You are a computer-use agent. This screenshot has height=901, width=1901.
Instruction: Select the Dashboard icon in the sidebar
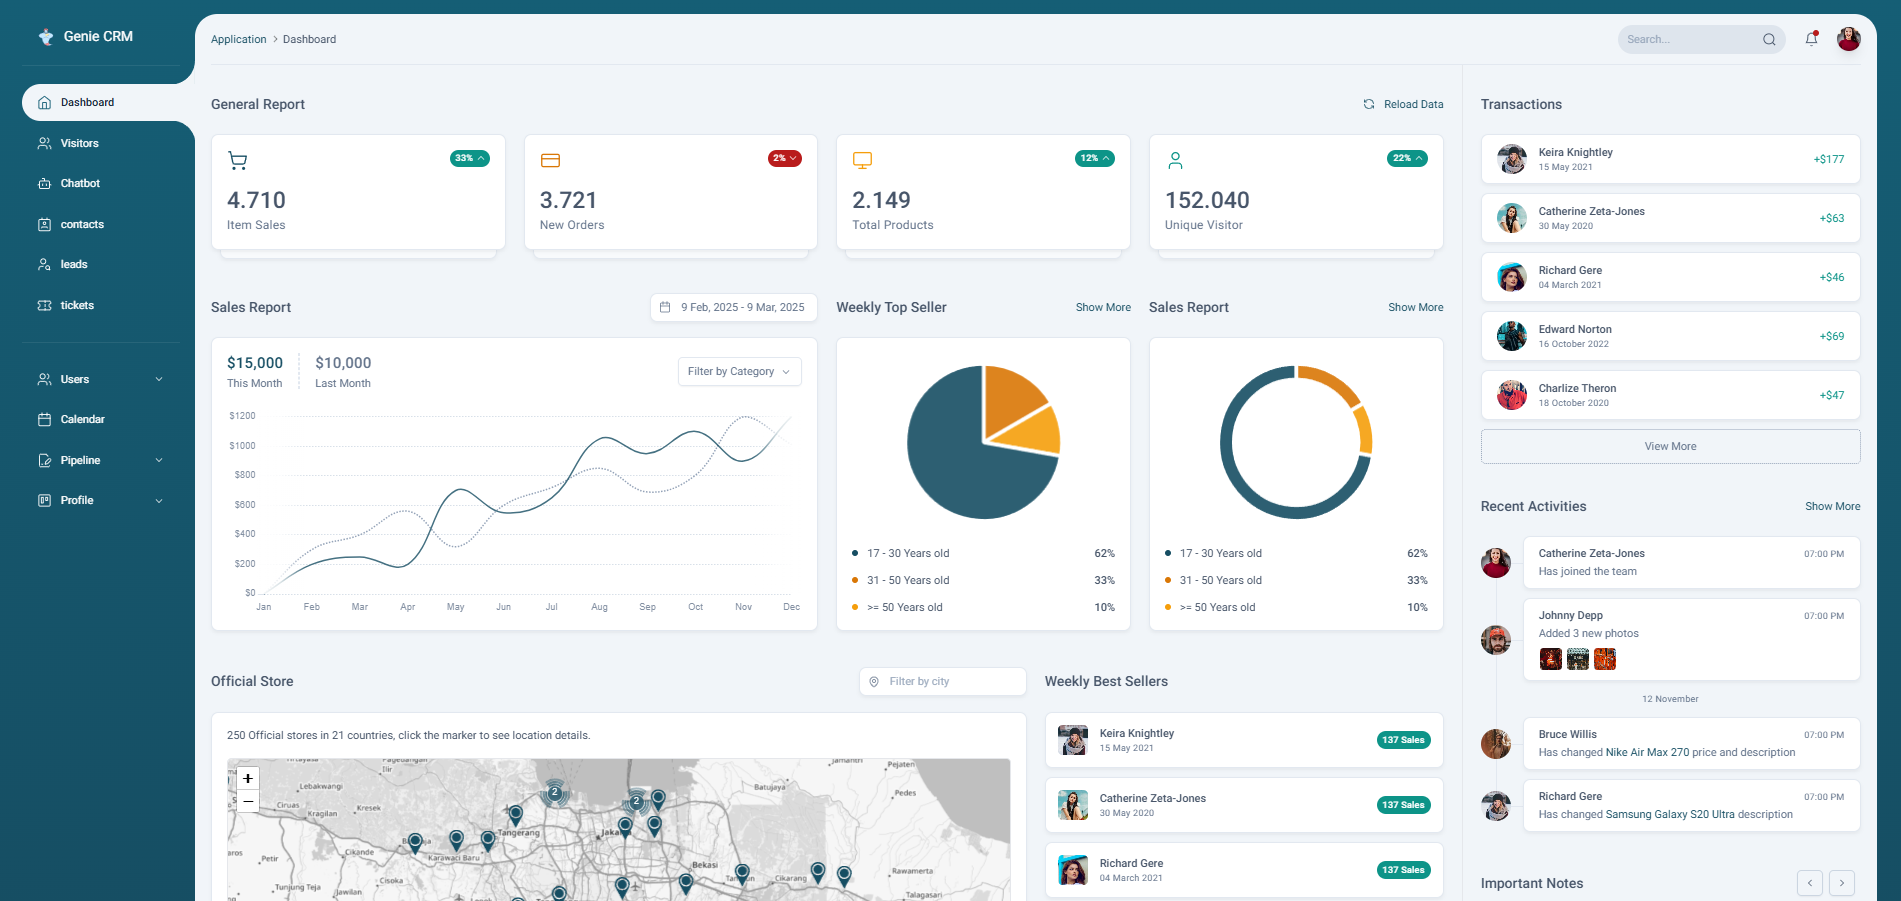45,102
